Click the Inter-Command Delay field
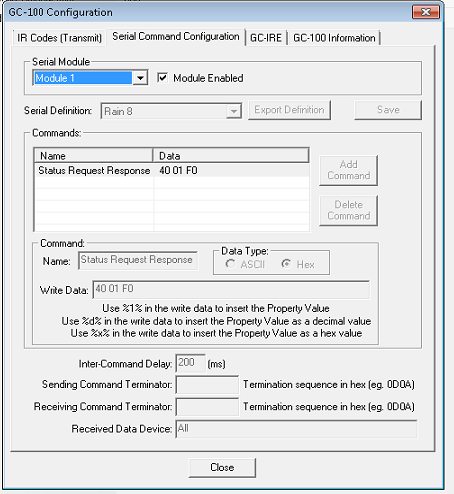Image resolution: width=454 pixels, height=494 pixels. click(190, 363)
